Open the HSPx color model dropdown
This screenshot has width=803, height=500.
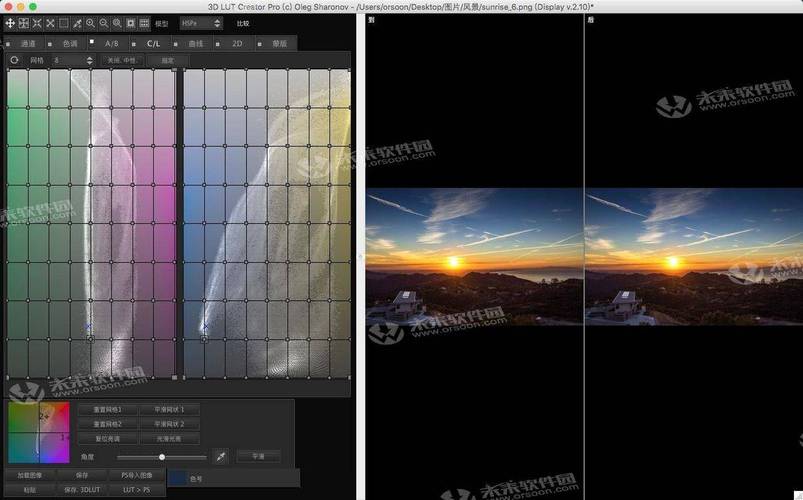click(201, 23)
